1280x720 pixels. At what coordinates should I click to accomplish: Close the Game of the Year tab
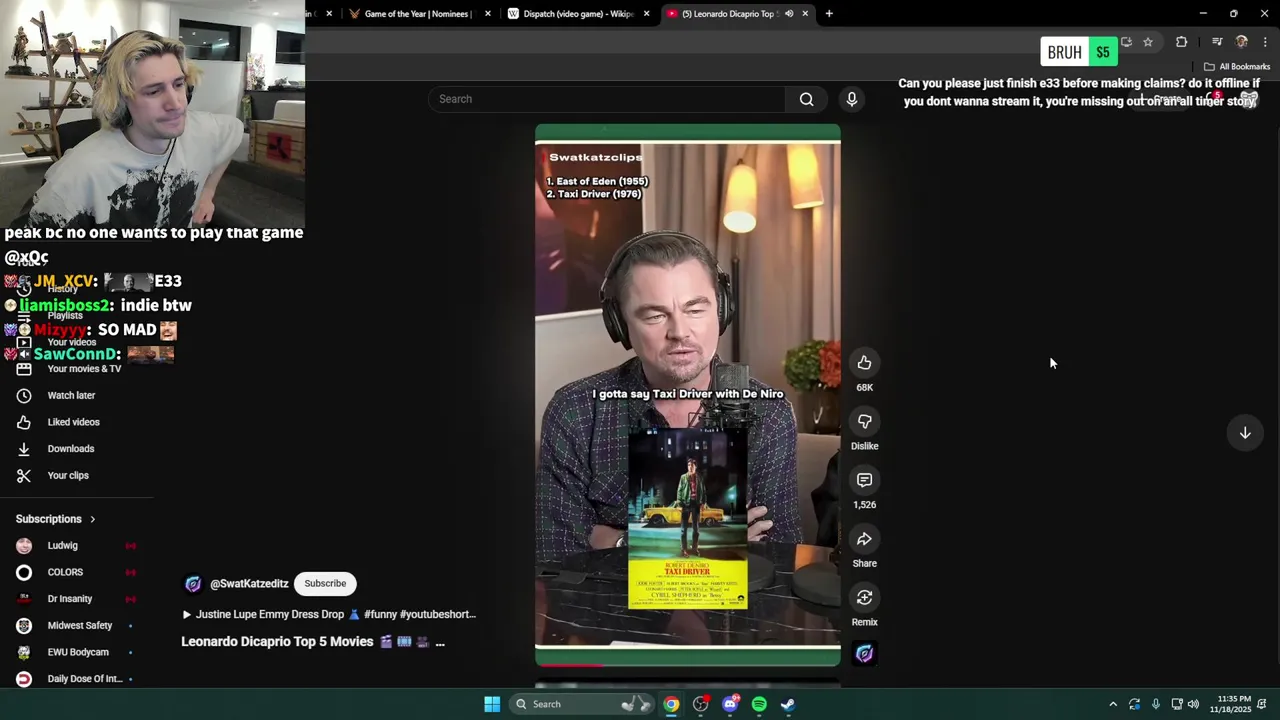click(488, 14)
